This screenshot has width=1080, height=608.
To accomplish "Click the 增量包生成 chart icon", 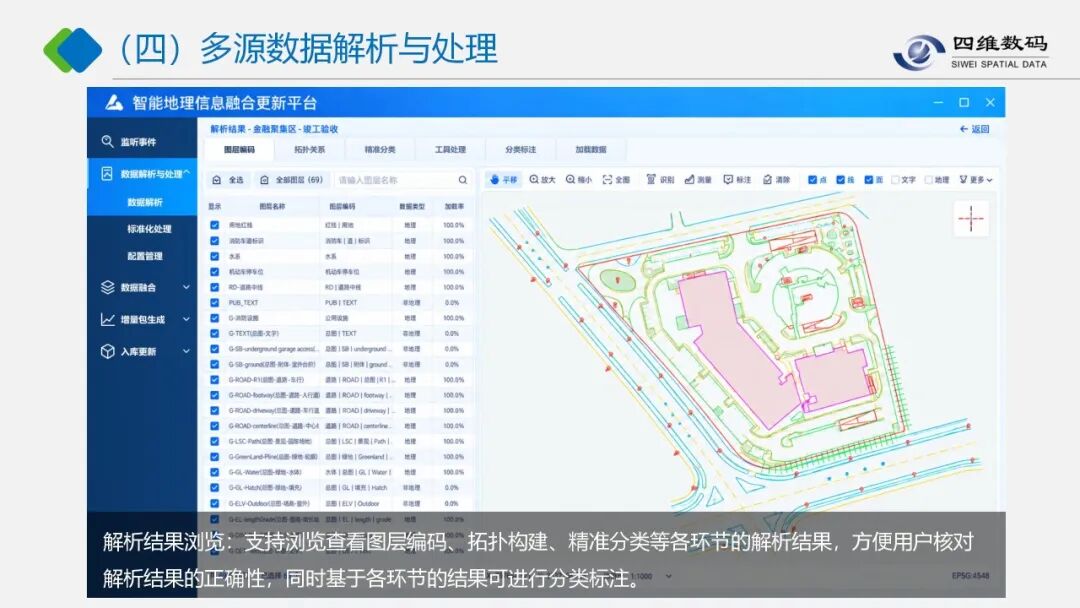I will click(107, 319).
